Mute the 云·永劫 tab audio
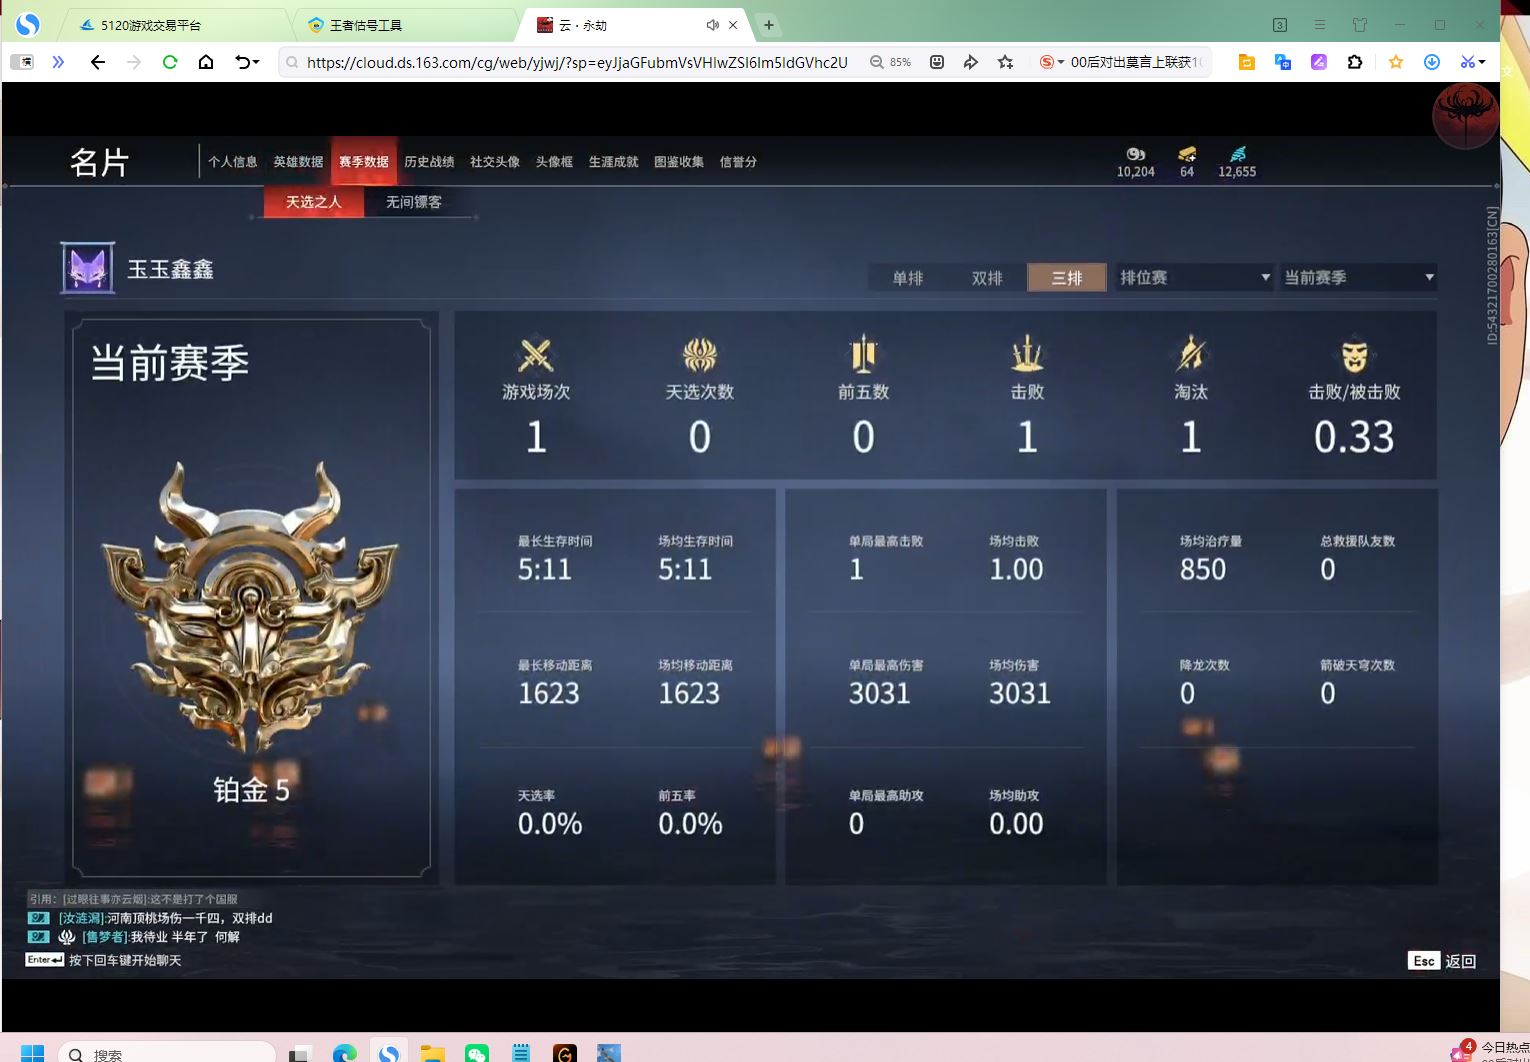The width and height of the screenshot is (1530, 1062). click(712, 25)
